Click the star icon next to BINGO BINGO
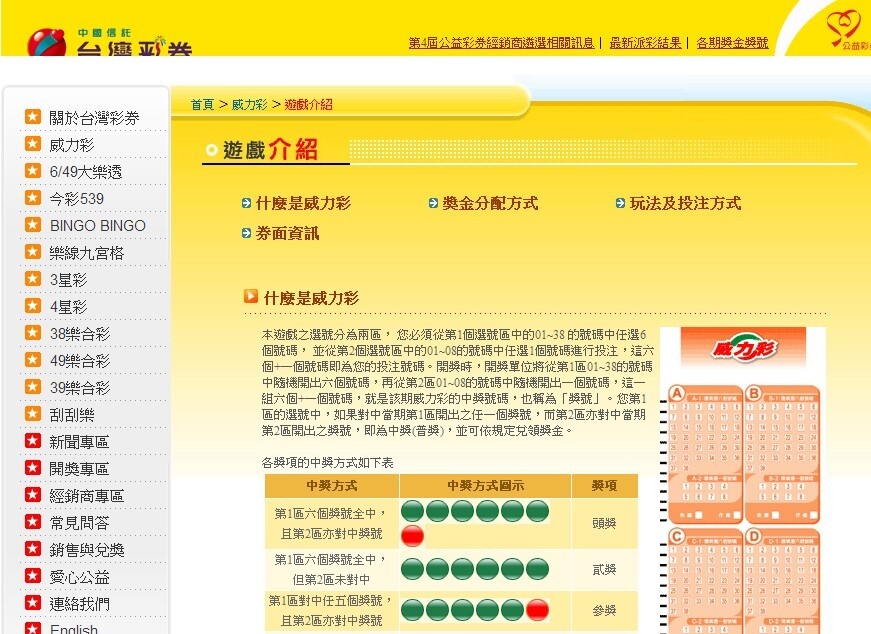The image size is (871, 634). pos(32,226)
